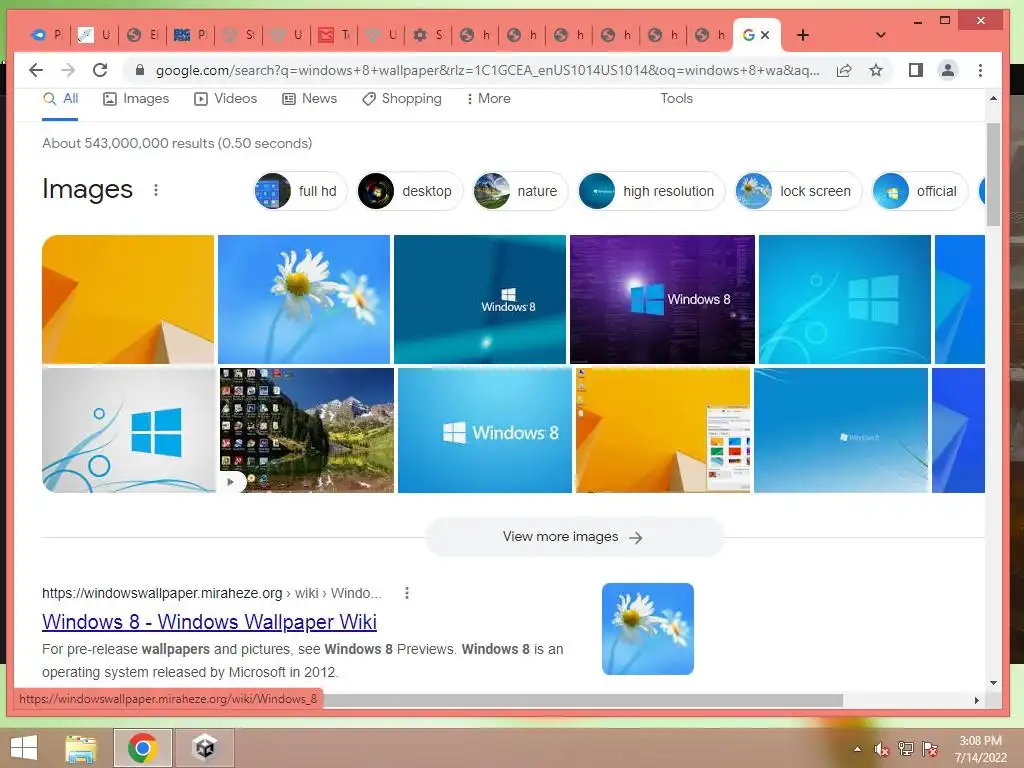Click the Chrome taskbar icon
The width and height of the screenshot is (1024, 768).
(x=143, y=748)
